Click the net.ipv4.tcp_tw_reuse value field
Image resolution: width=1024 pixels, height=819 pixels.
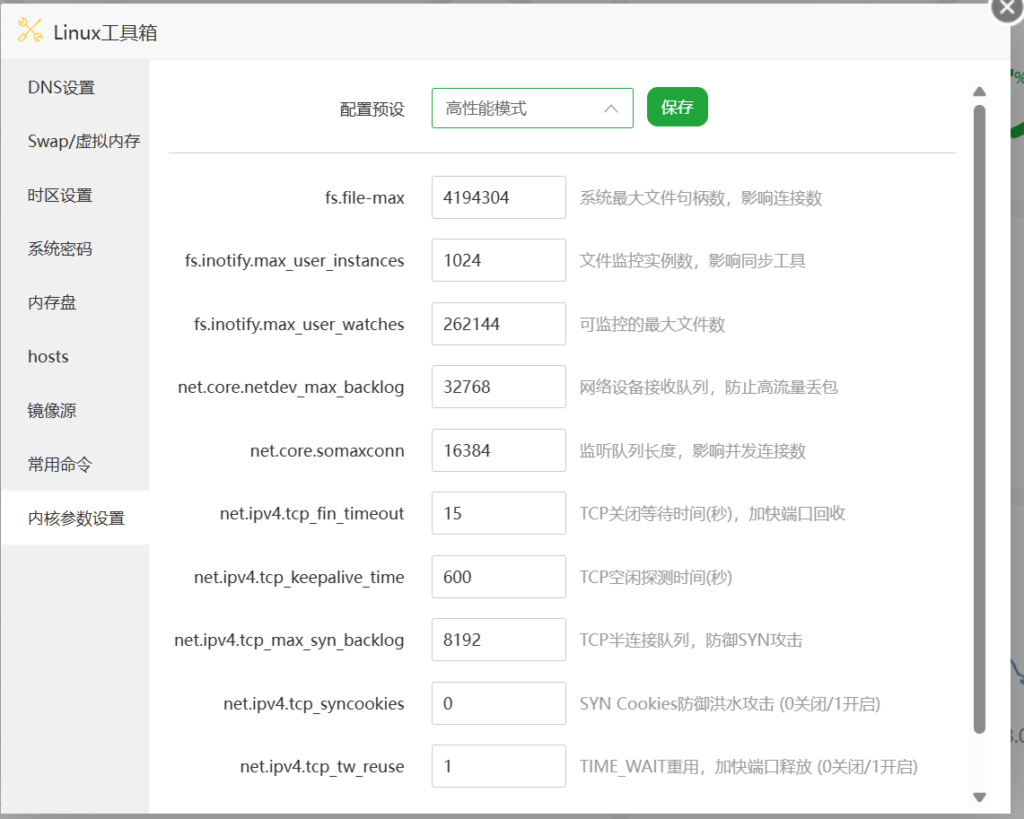pos(498,767)
